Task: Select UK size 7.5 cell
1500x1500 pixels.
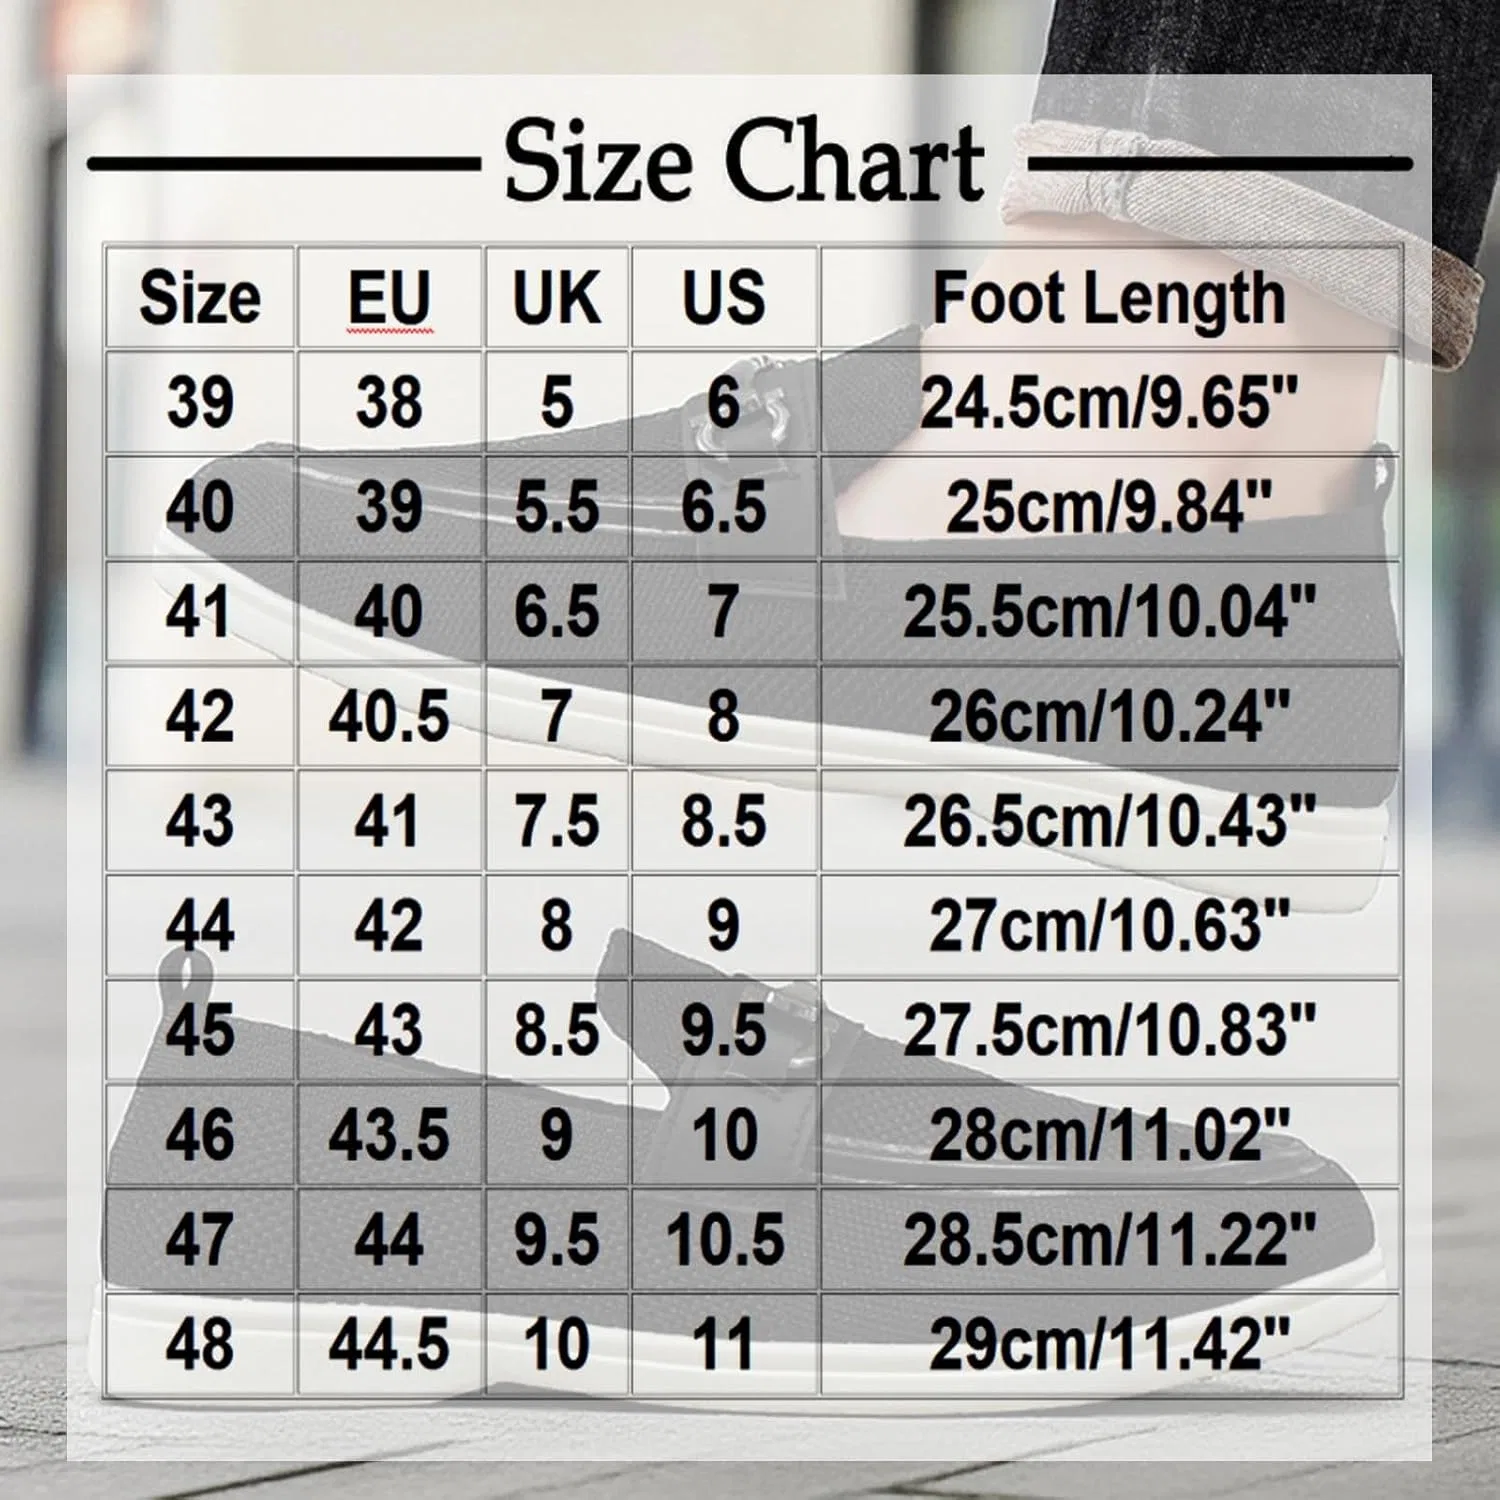Action: (557, 822)
